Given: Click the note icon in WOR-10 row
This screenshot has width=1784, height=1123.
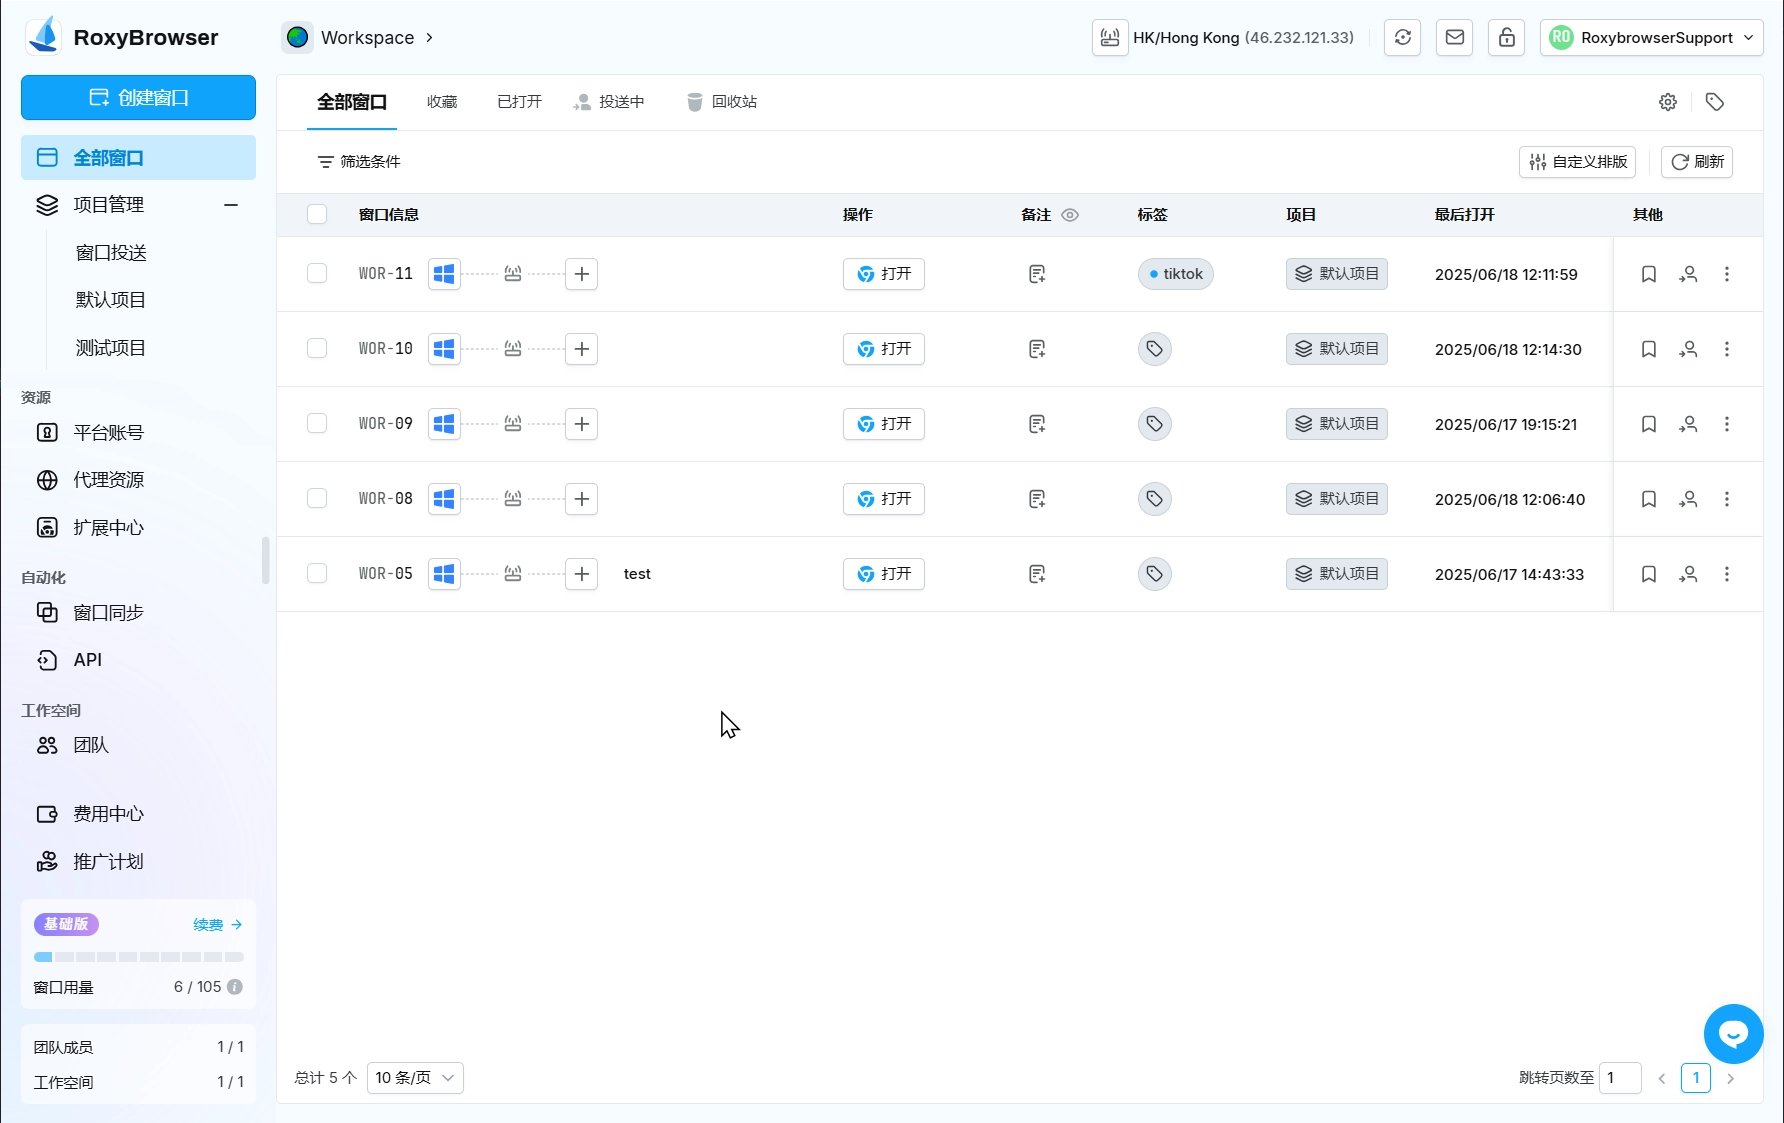Looking at the screenshot, I should (x=1037, y=349).
